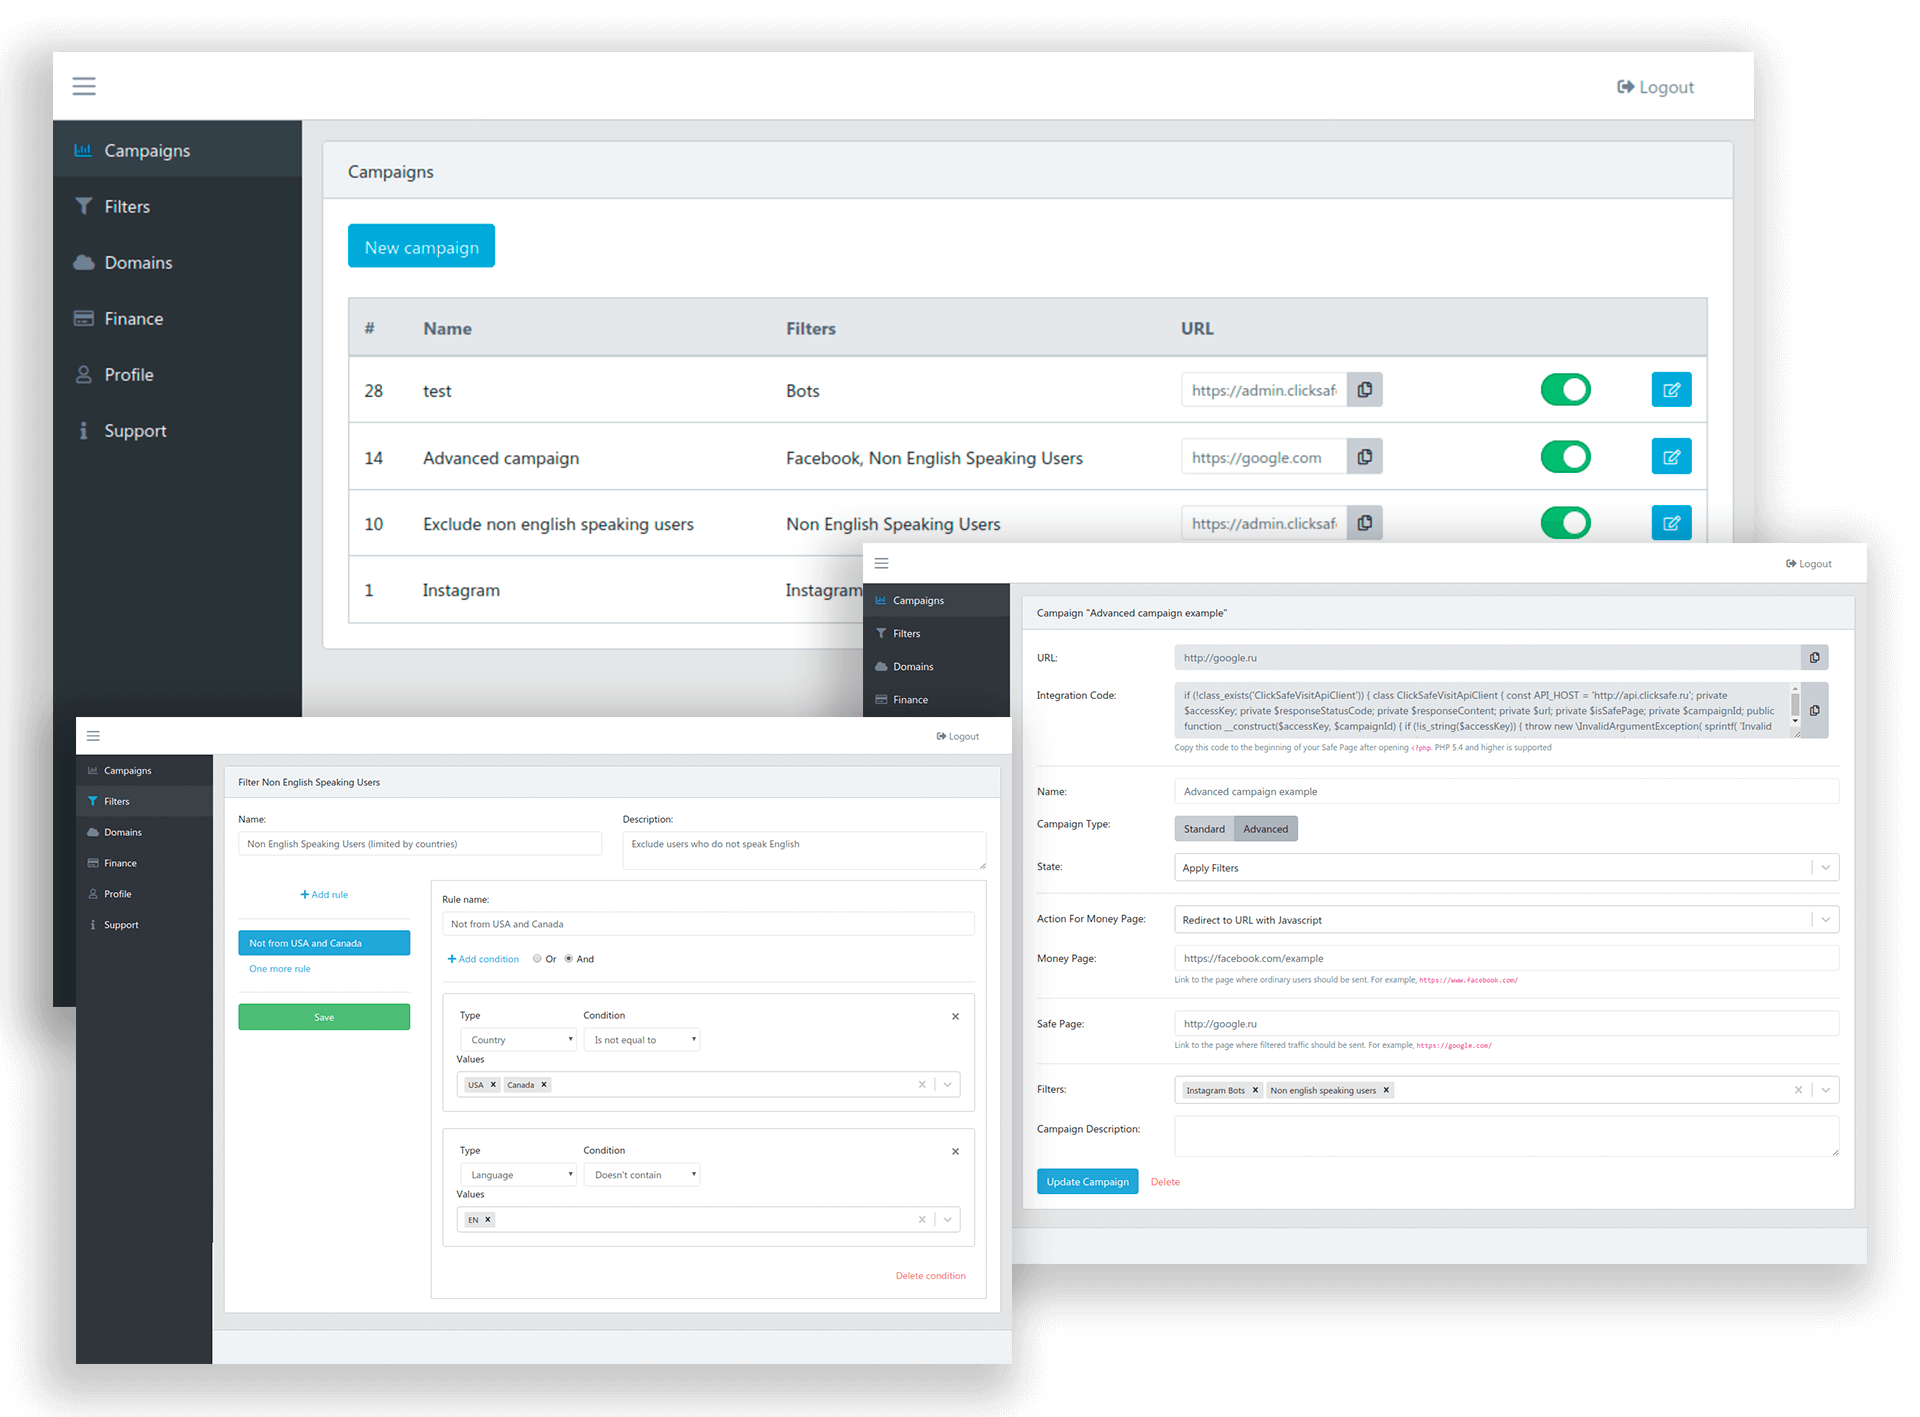Click Logout in filter edit window
This screenshot has height=1417, width=1920.
tap(958, 736)
